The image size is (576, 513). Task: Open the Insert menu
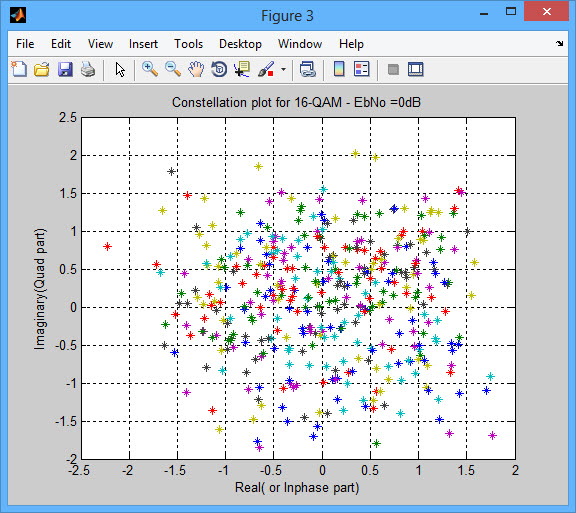click(143, 44)
